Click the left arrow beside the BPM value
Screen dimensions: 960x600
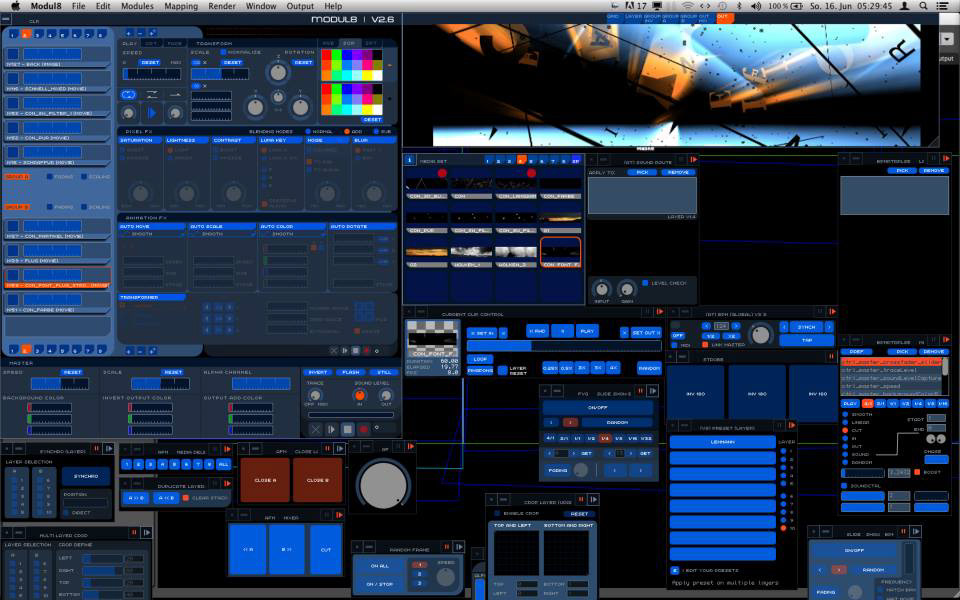[x=707, y=326]
